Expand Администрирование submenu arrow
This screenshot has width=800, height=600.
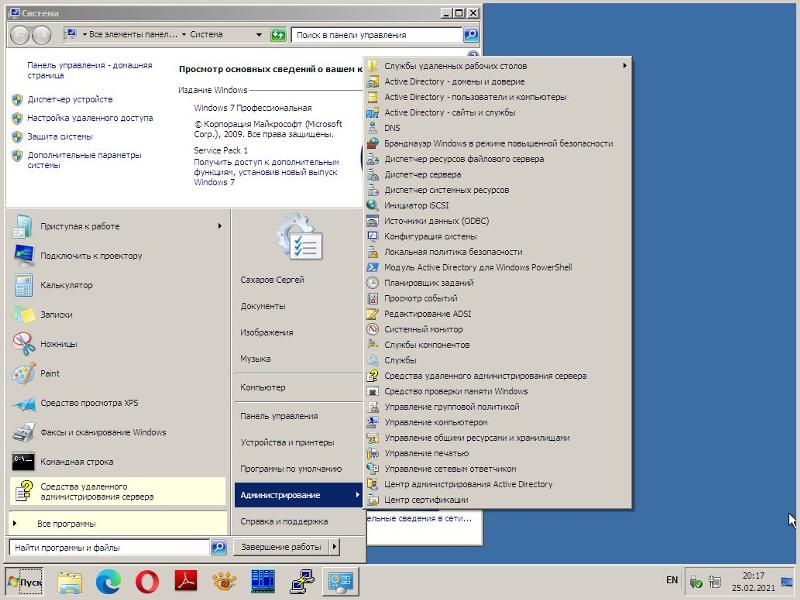click(357, 495)
